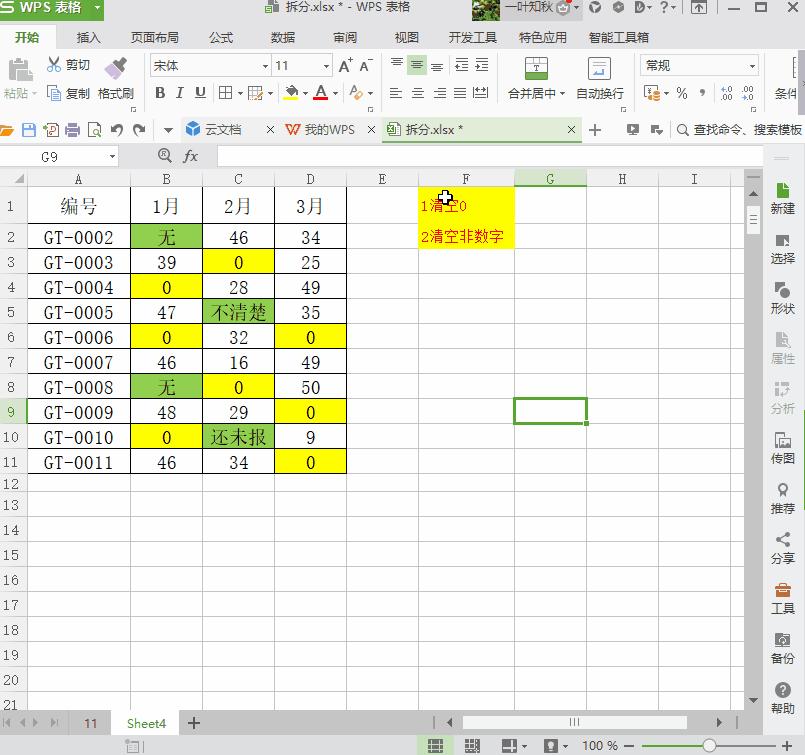Open the Name Box G9 dropdown
The image size is (805, 755).
click(x=112, y=157)
